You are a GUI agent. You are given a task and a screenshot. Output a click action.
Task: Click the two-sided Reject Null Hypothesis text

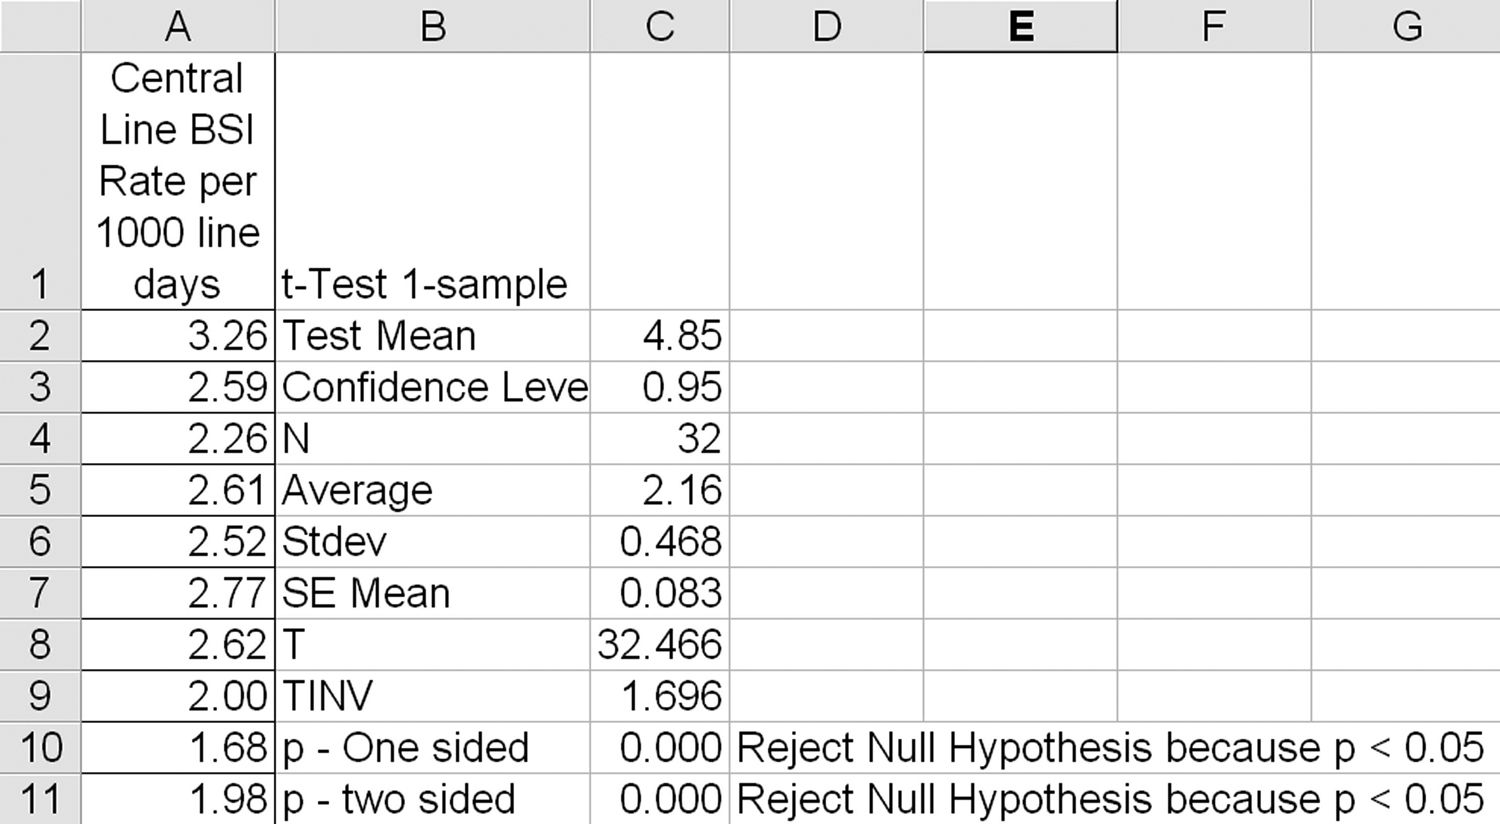coord(1110,799)
